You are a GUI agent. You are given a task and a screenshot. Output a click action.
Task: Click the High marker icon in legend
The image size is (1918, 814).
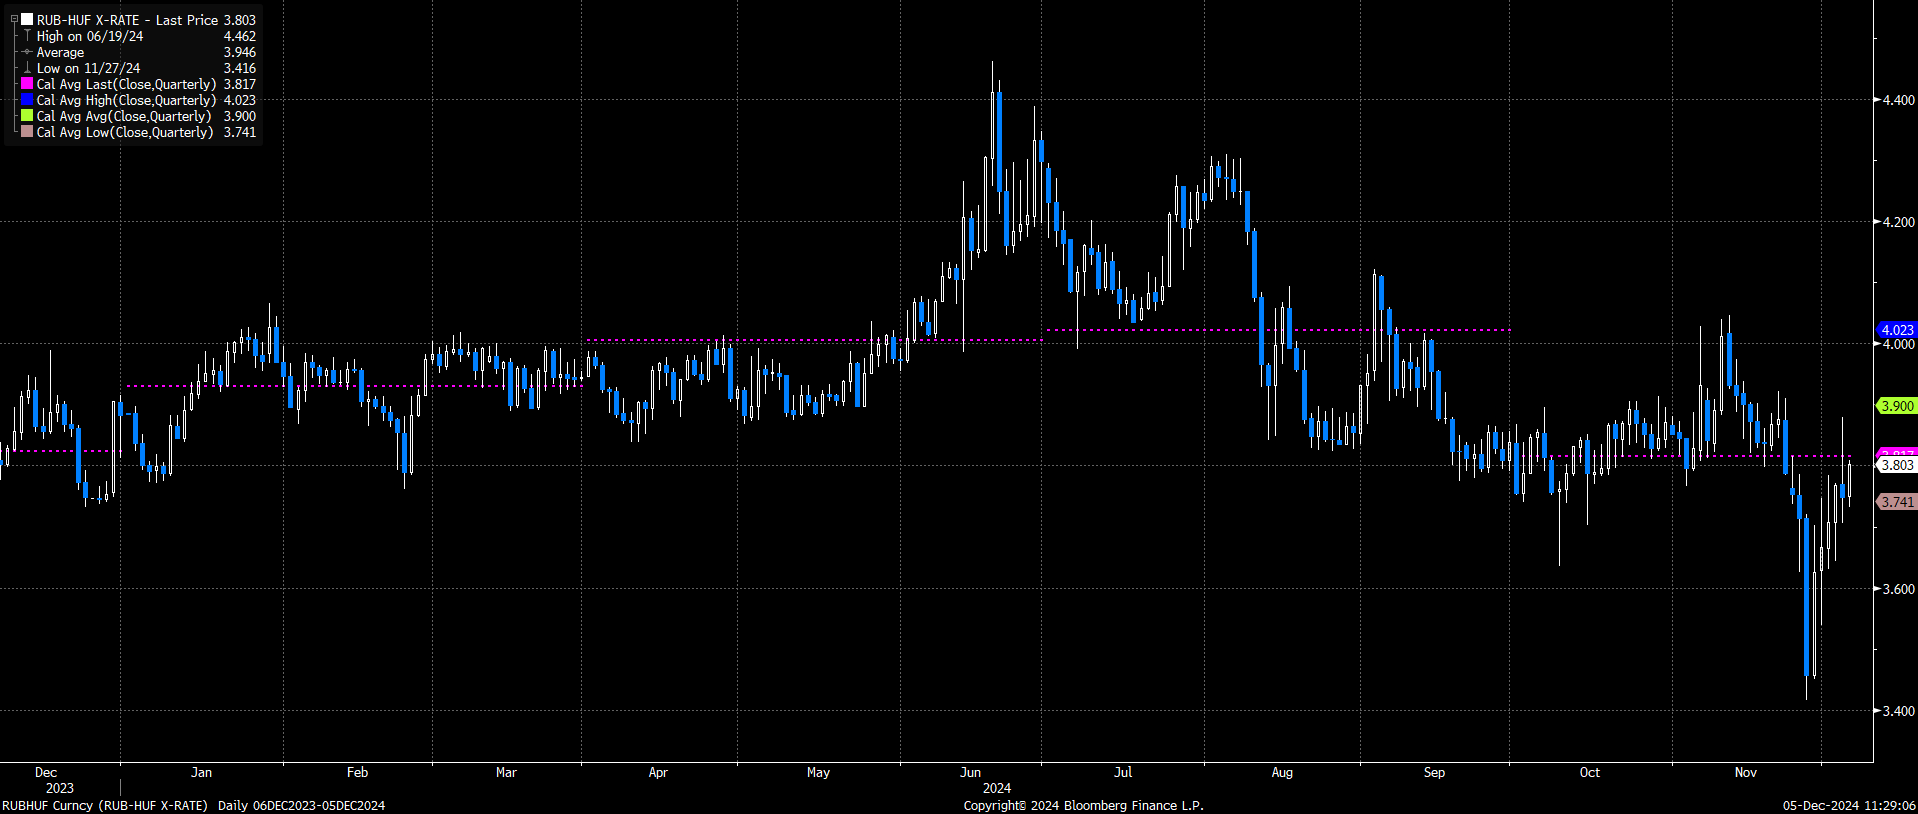click(27, 36)
